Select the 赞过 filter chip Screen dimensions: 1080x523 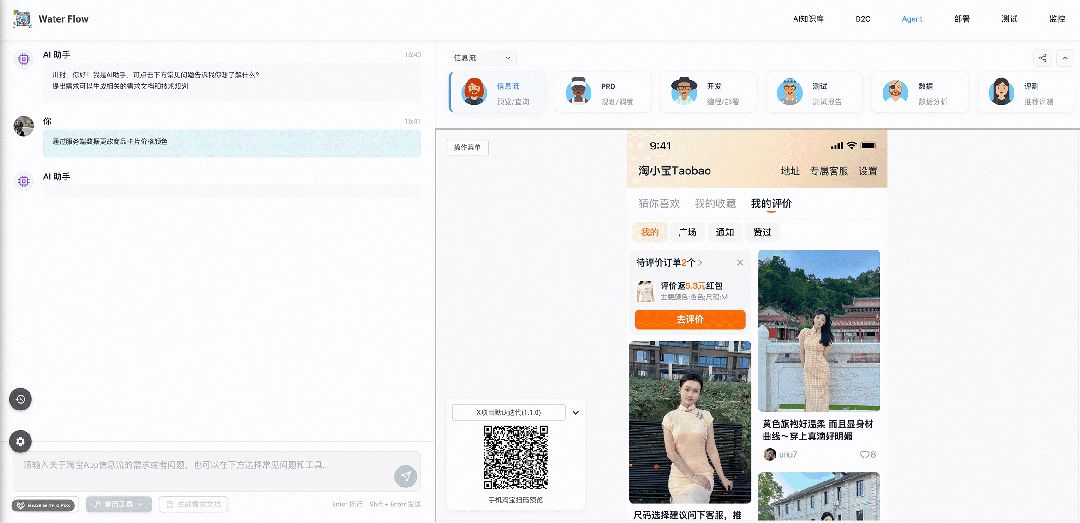tap(762, 232)
